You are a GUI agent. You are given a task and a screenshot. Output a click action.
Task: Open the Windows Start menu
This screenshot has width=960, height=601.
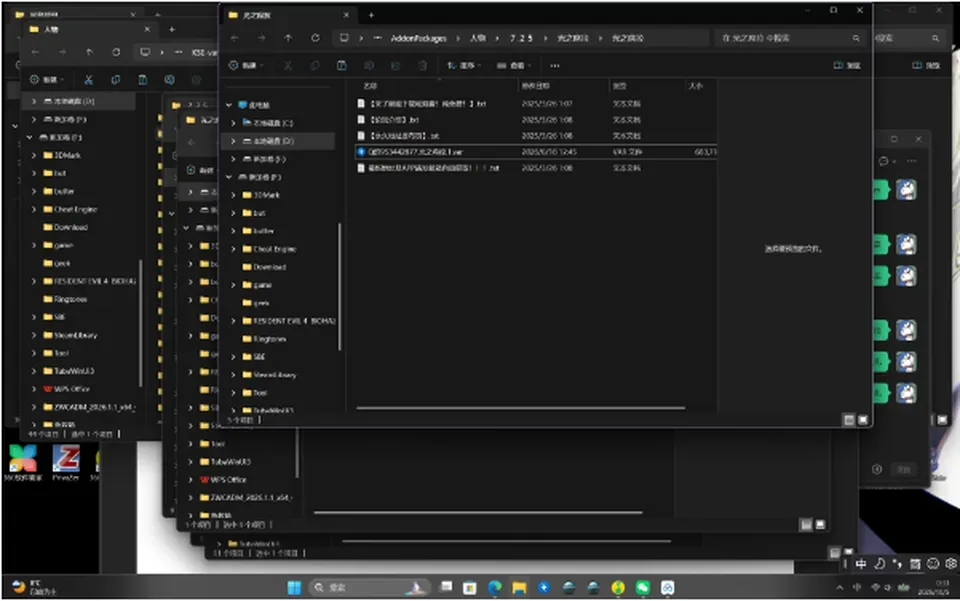294,588
